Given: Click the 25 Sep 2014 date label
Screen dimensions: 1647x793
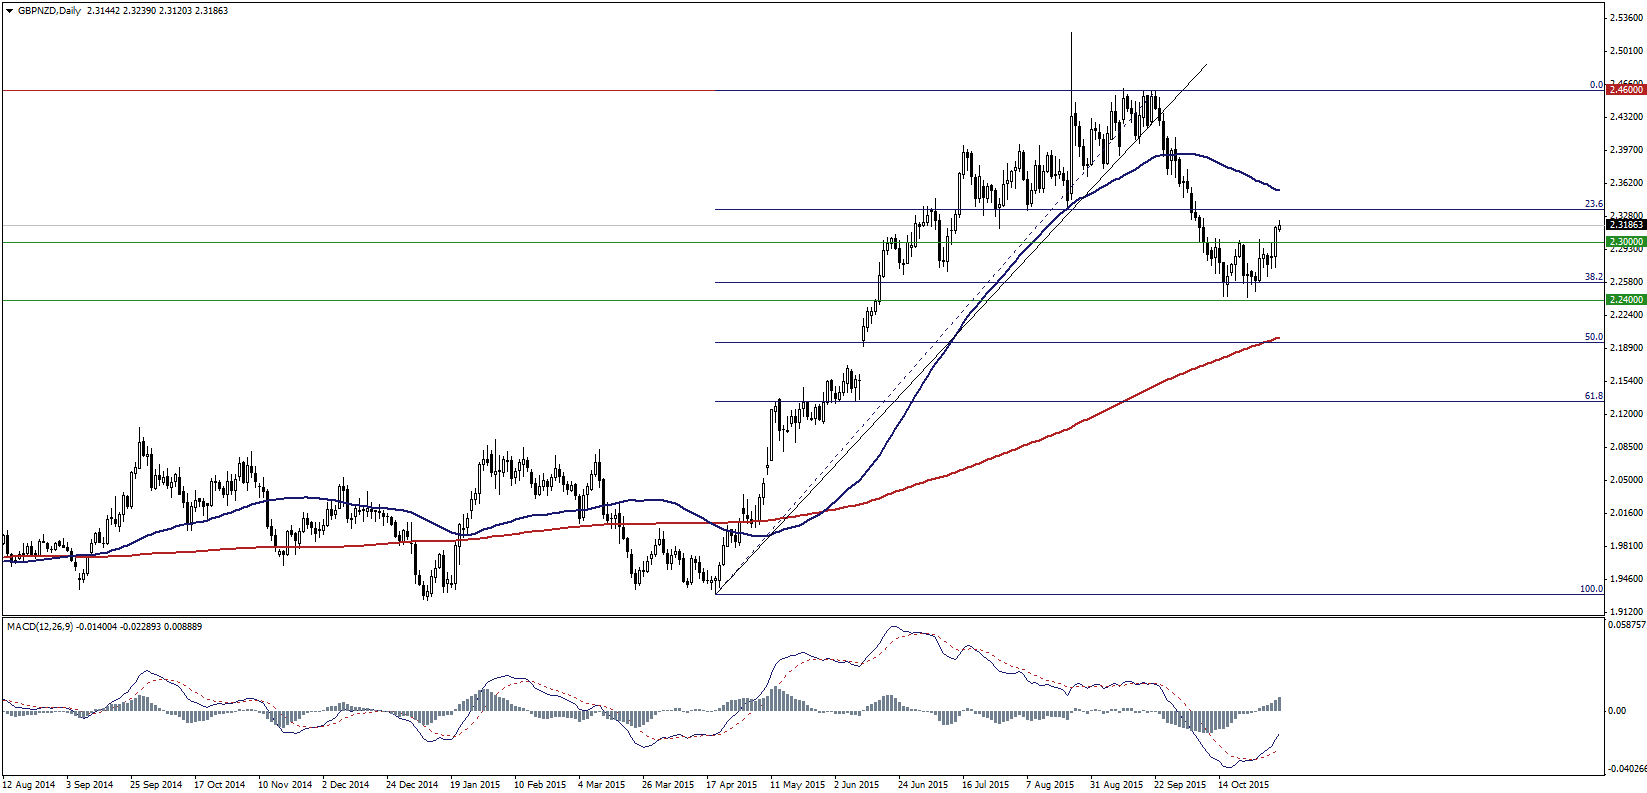Looking at the screenshot, I should pyautogui.click(x=156, y=785).
